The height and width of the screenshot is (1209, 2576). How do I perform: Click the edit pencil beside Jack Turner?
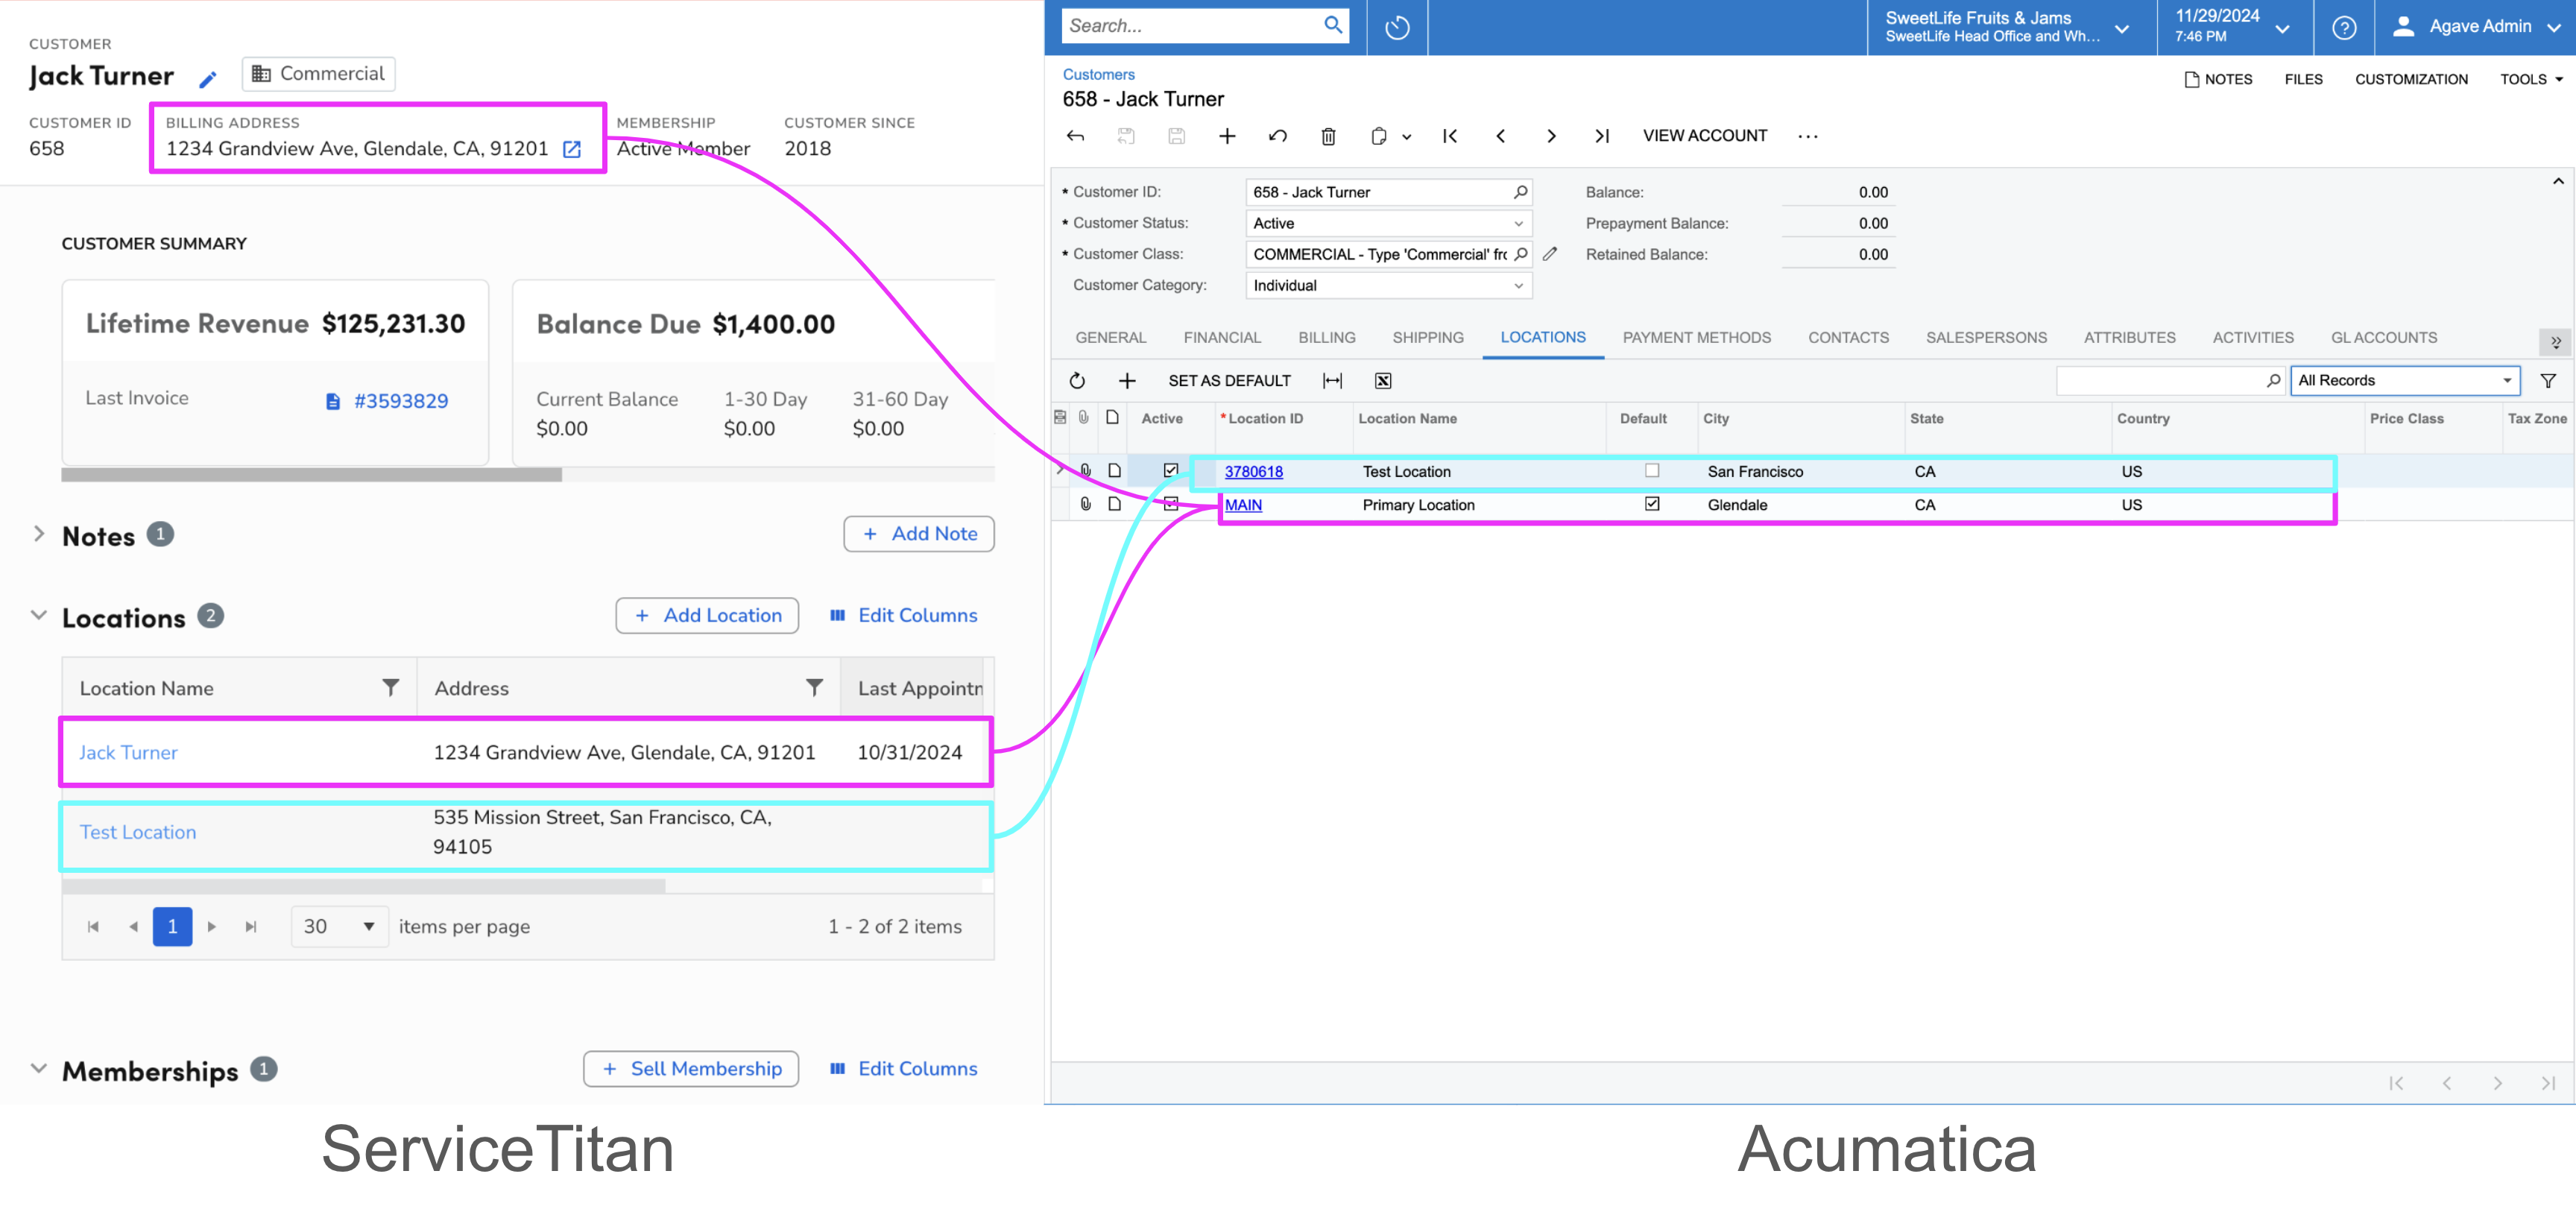(x=208, y=78)
